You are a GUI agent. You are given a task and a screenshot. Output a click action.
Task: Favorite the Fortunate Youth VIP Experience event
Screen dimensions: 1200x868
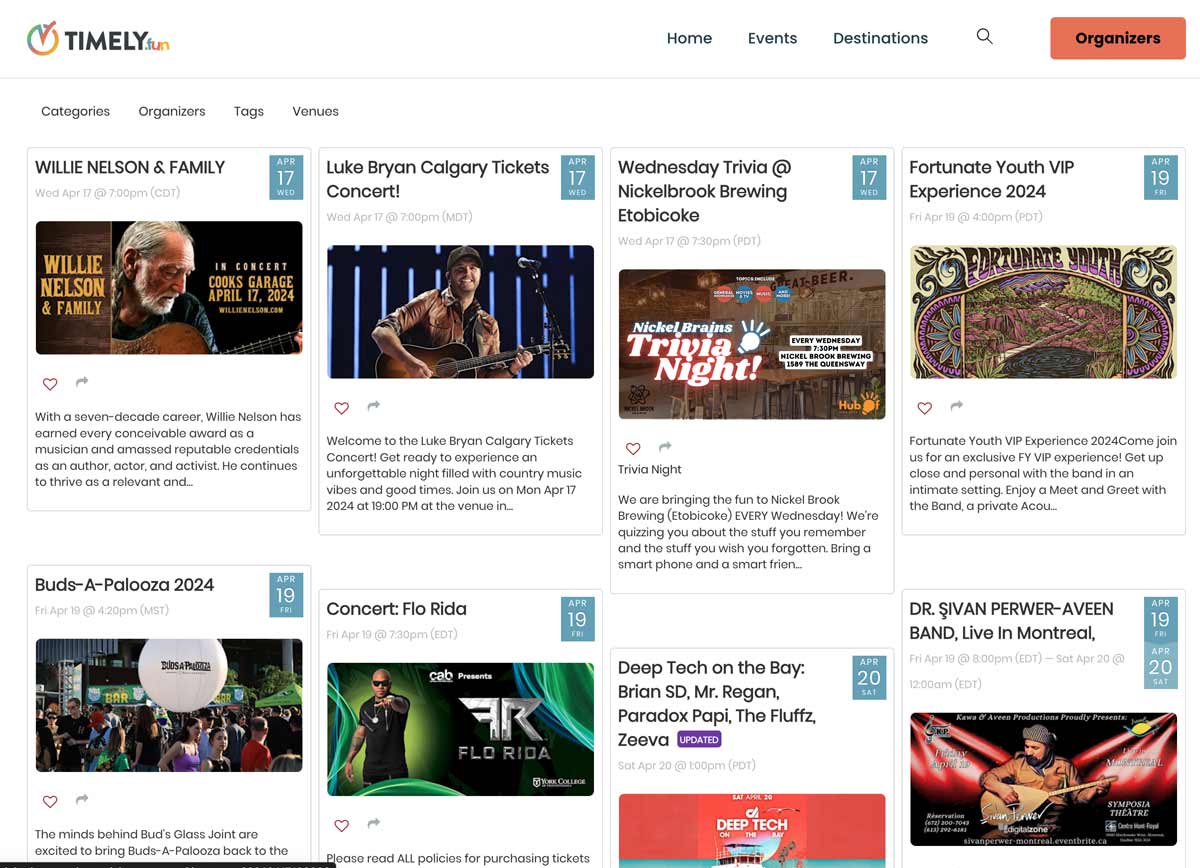(x=924, y=408)
